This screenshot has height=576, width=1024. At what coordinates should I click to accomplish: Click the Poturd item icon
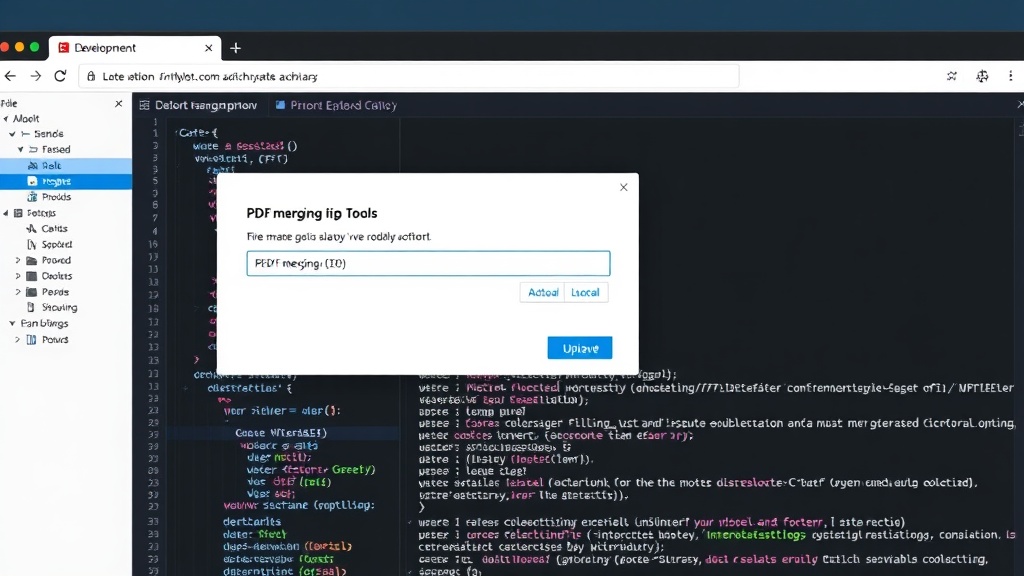click(31, 340)
